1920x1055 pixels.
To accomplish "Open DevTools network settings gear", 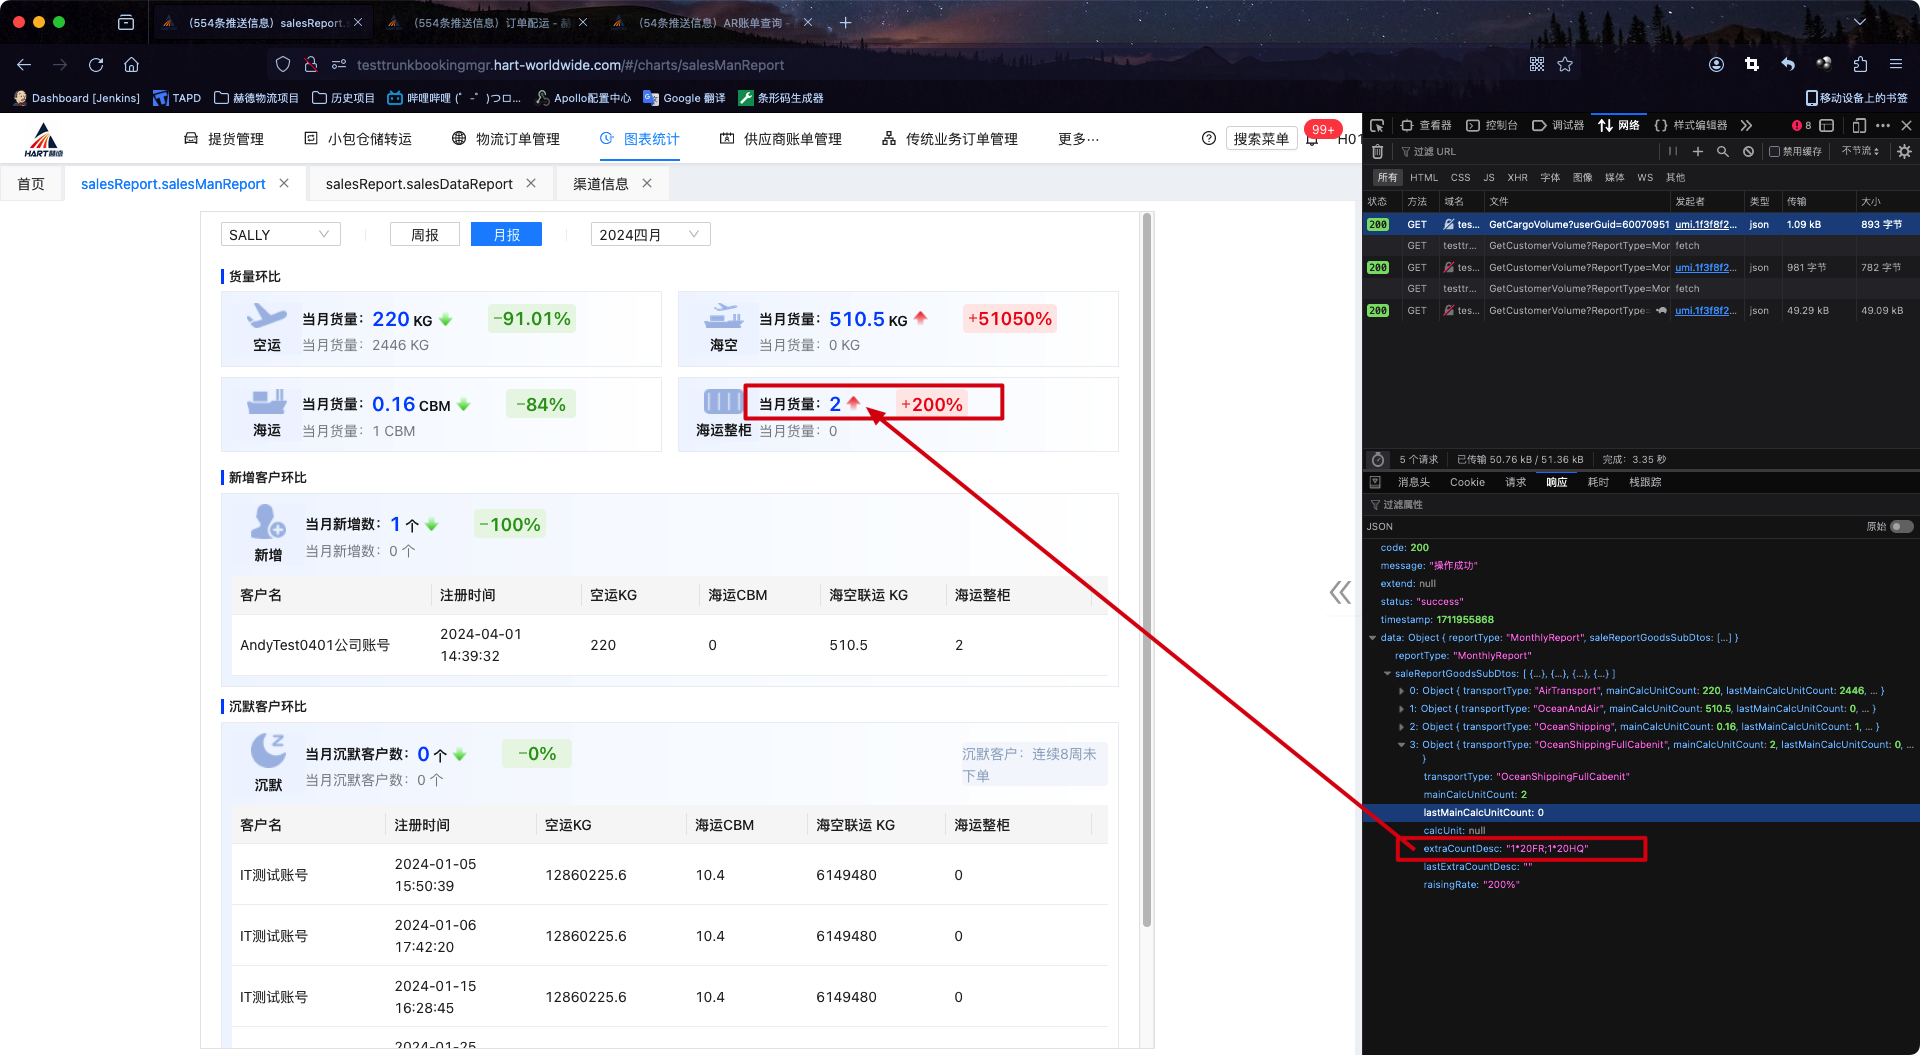I will tap(1904, 151).
